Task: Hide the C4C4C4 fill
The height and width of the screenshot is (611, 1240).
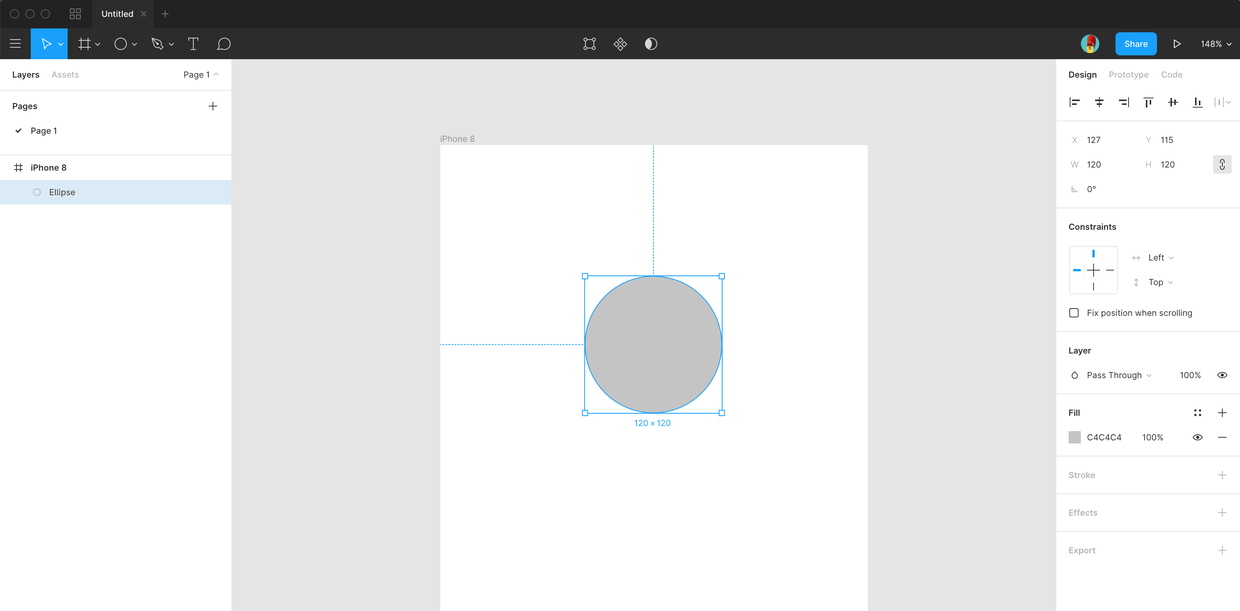Action: 1197,438
